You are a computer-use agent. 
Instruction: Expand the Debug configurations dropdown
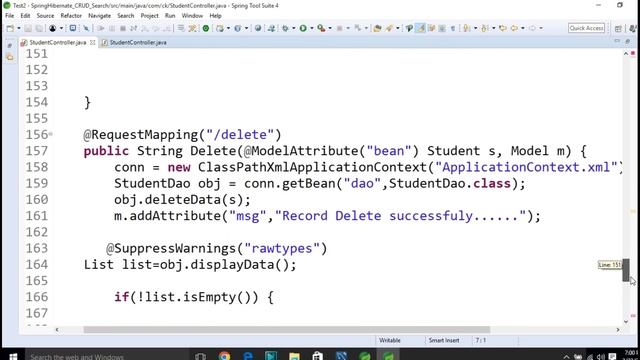click(x=293, y=28)
